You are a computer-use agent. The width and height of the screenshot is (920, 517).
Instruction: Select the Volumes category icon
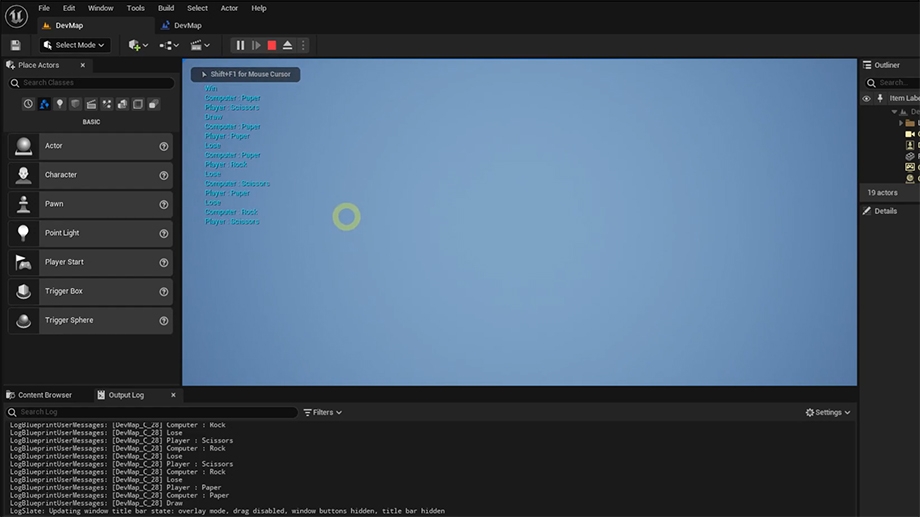point(138,104)
